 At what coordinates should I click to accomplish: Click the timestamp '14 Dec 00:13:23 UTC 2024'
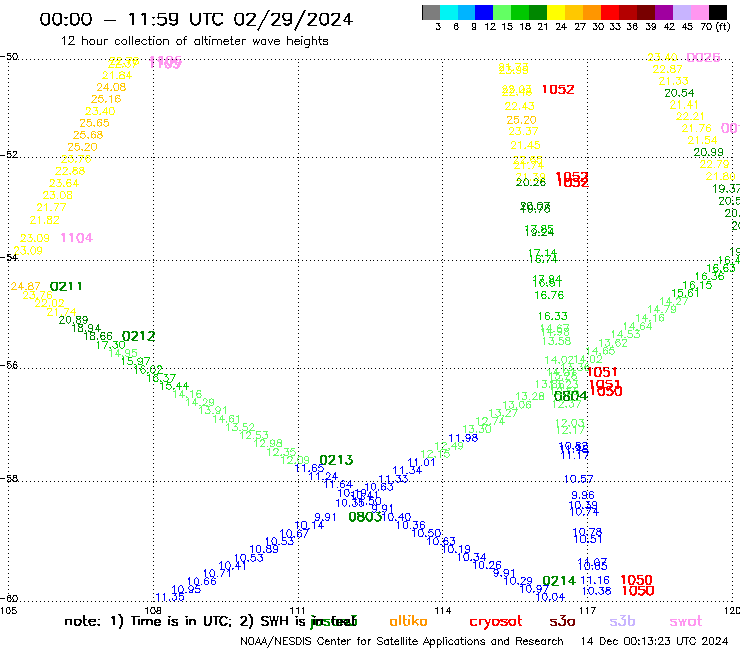click(655, 642)
